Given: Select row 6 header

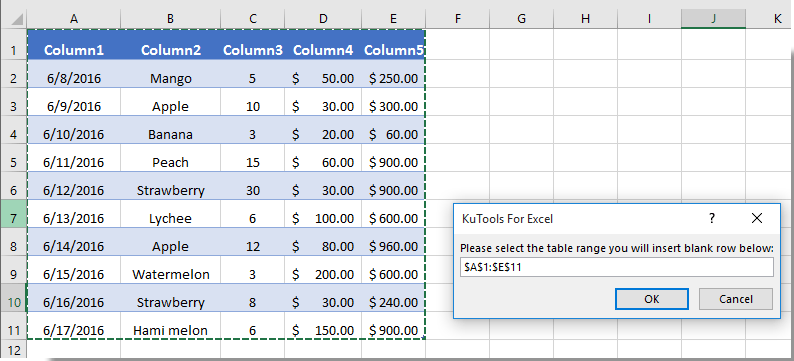Looking at the screenshot, I should (13, 185).
